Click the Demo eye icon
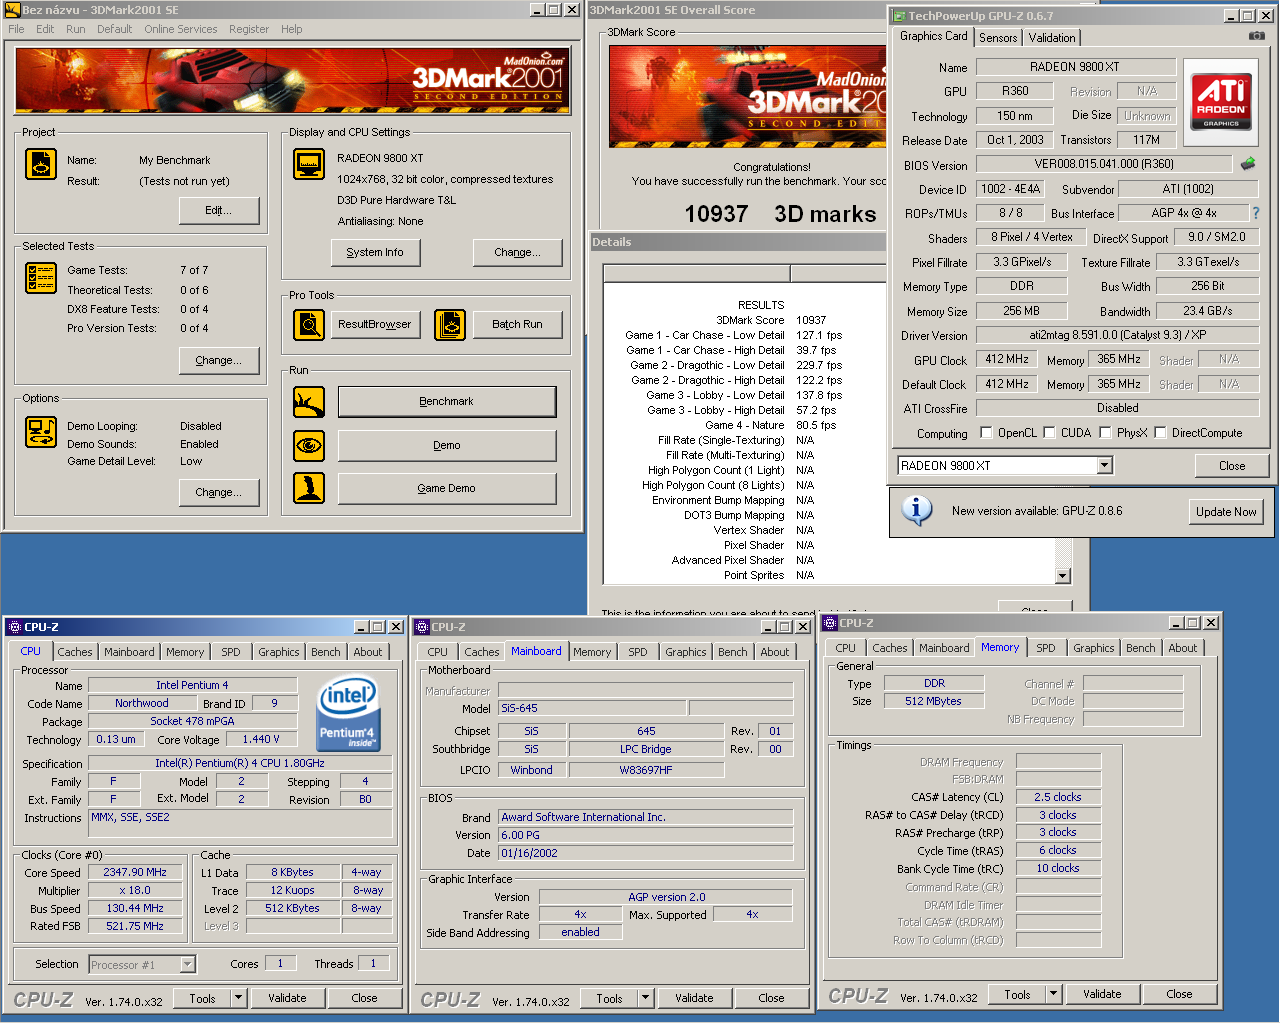Screen dimensions: 1280x1024 [309, 446]
